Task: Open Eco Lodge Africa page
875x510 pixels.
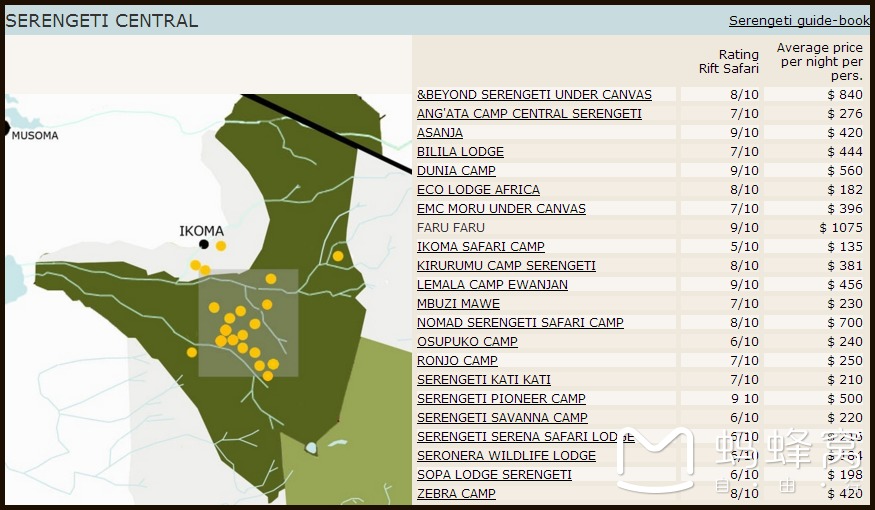Action: coord(478,190)
